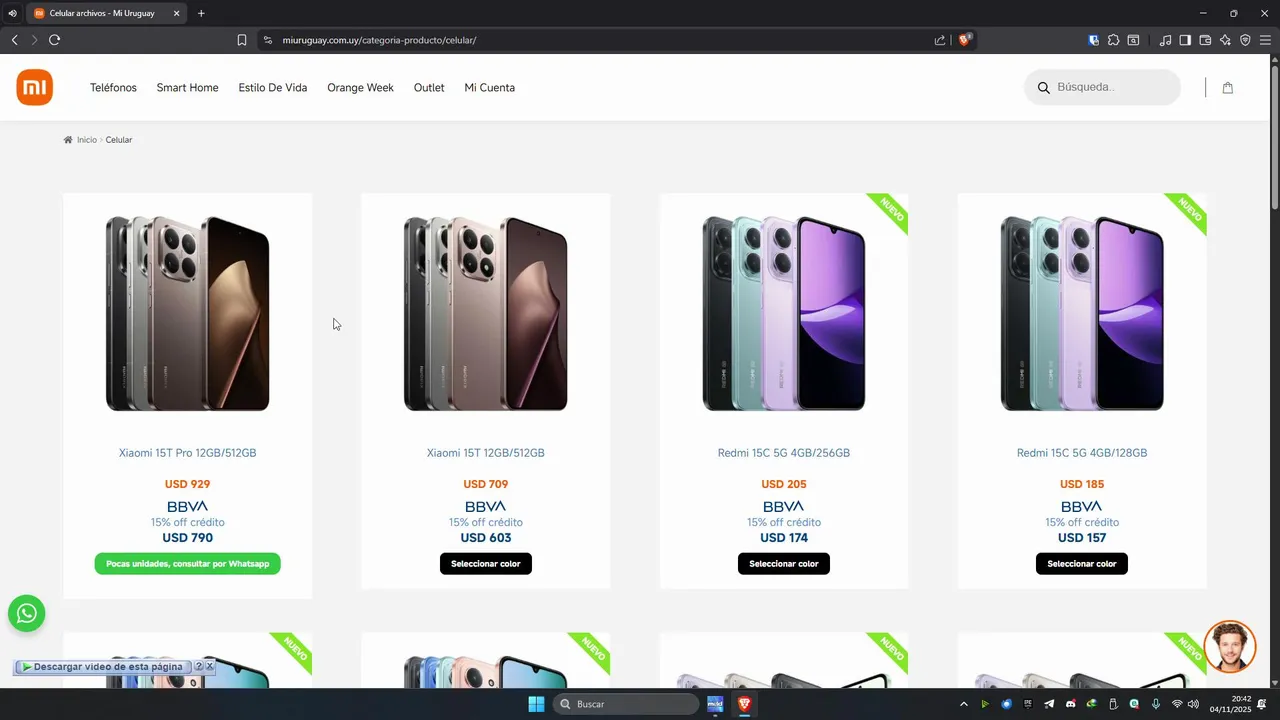This screenshot has height=720, width=1280.
Task: Open the Brave hamburger menu
Action: tap(1265, 40)
